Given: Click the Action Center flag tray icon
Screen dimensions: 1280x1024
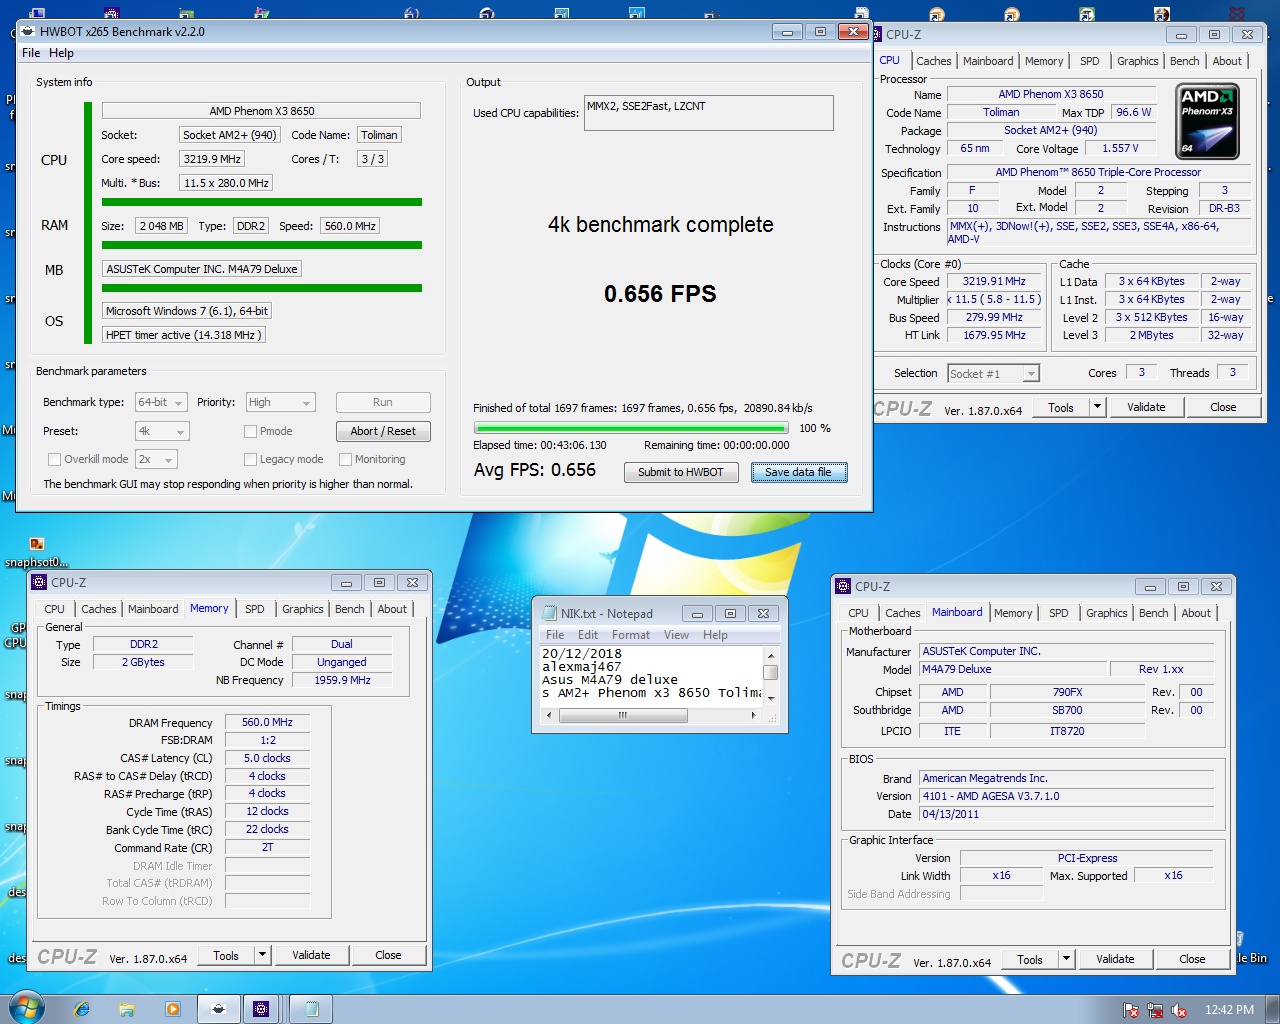Looking at the screenshot, I should (x=1131, y=1010).
